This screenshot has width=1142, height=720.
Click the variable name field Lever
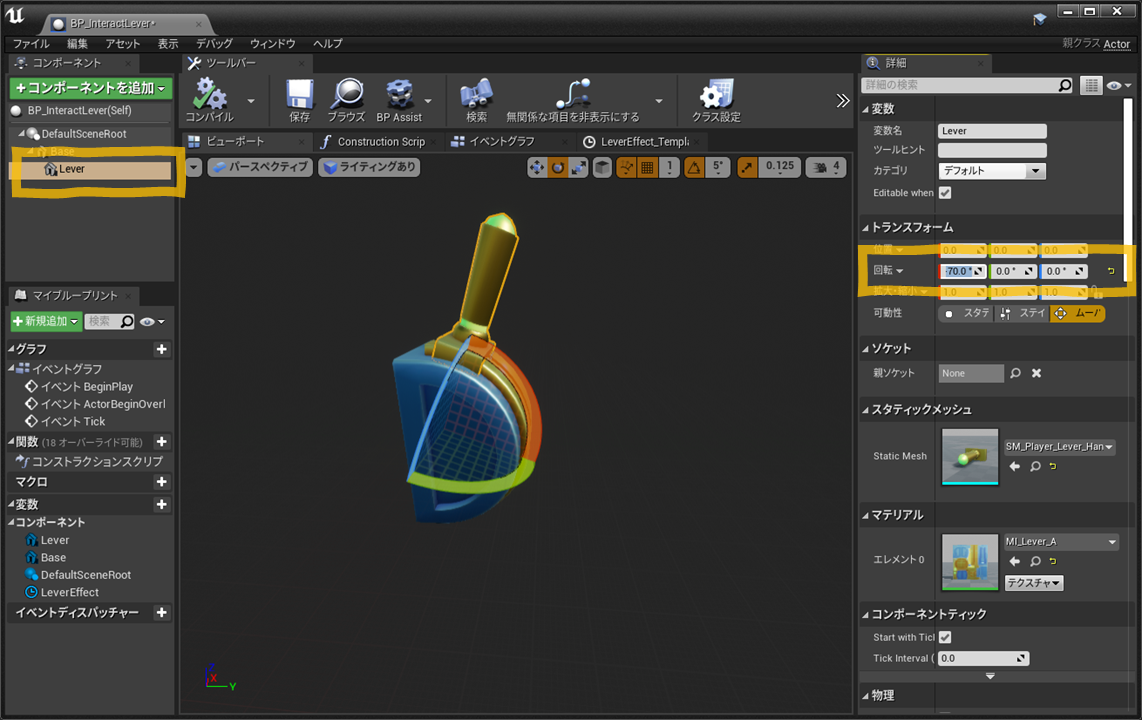pos(992,131)
